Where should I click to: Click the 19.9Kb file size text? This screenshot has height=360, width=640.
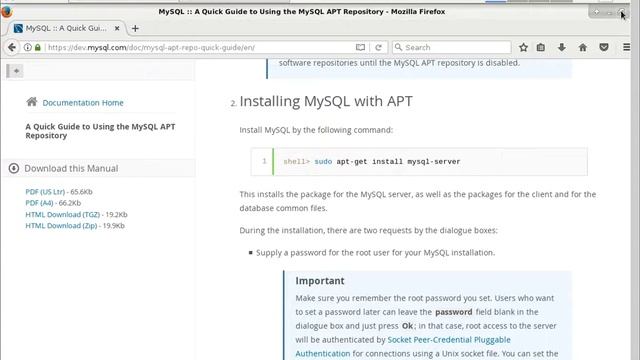(x=113, y=226)
